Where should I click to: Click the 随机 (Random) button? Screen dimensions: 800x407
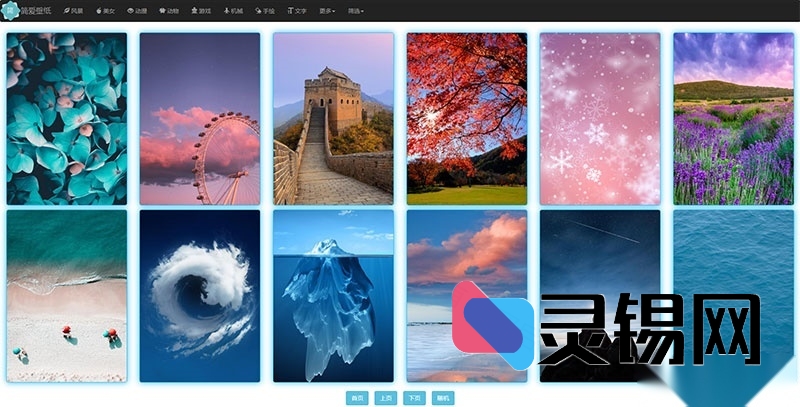click(x=443, y=398)
